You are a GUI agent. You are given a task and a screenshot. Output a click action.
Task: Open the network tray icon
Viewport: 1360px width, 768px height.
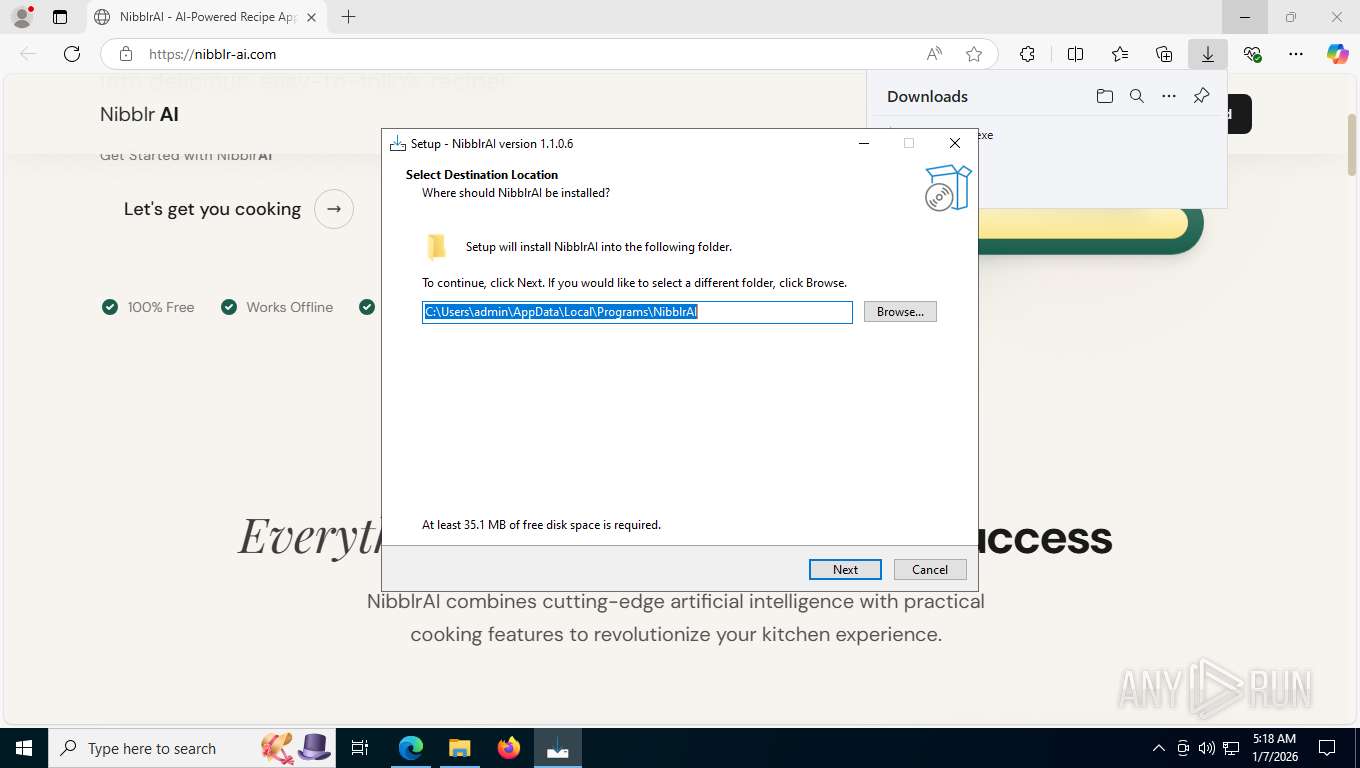pos(1231,748)
